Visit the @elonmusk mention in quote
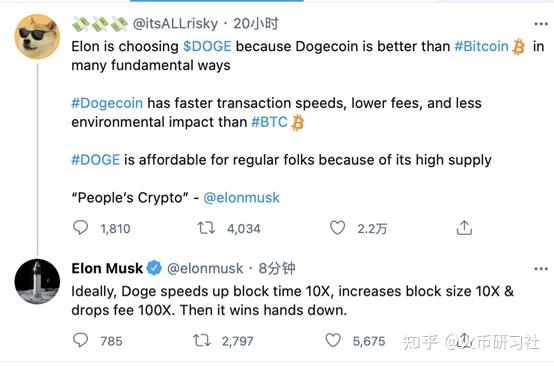 (242, 197)
